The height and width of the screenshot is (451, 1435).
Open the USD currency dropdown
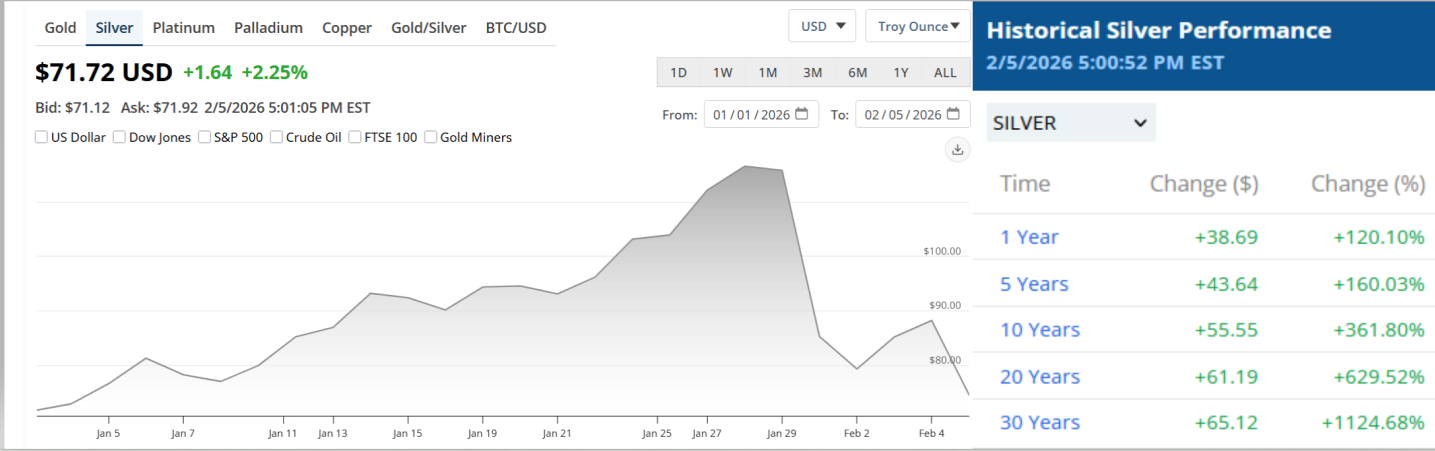click(x=822, y=27)
